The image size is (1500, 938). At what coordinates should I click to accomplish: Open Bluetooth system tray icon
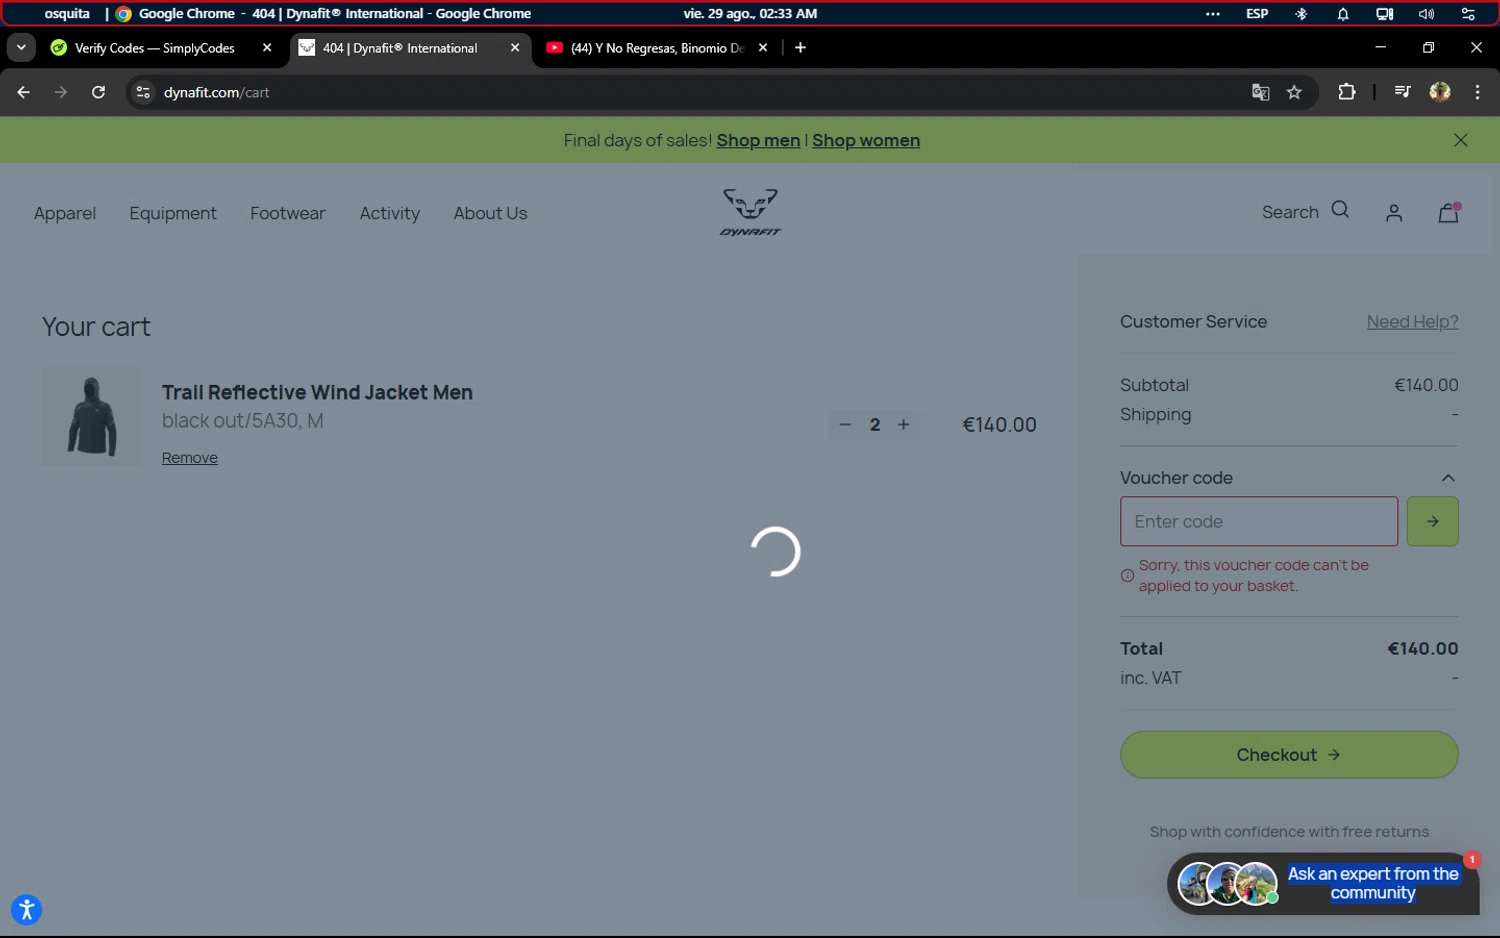[x=1301, y=14]
